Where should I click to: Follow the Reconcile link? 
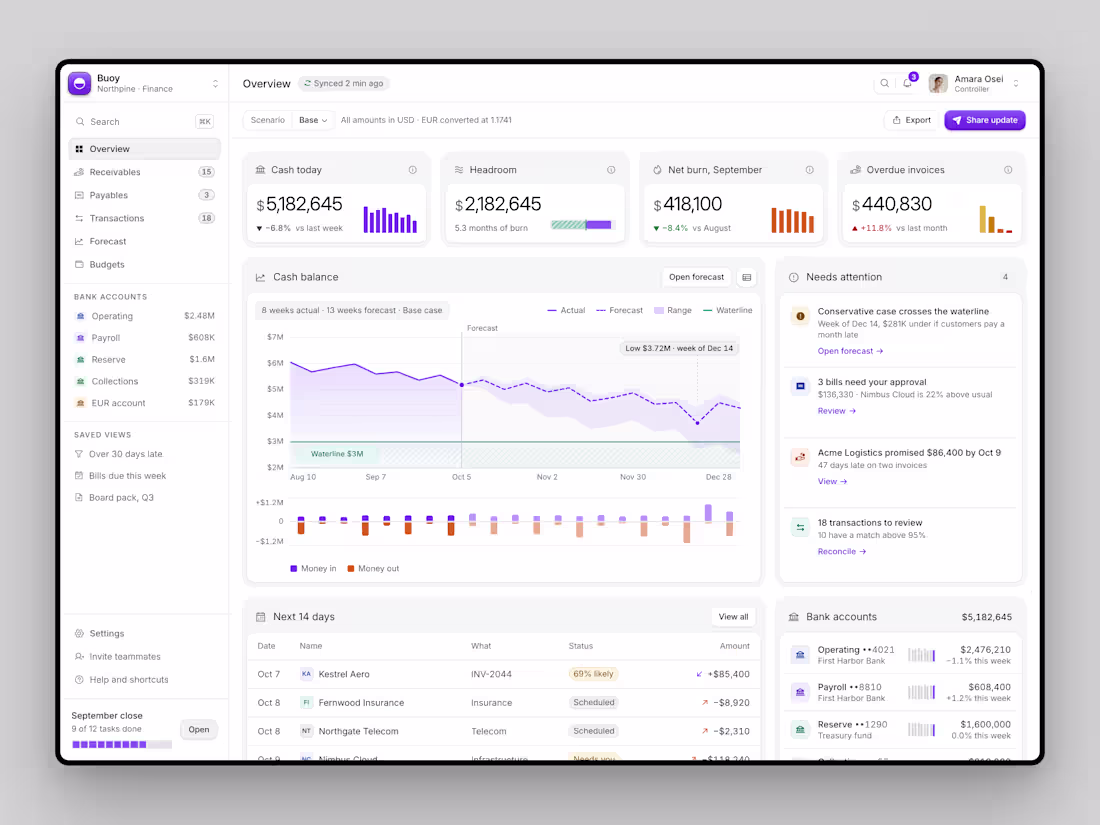click(x=841, y=551)
